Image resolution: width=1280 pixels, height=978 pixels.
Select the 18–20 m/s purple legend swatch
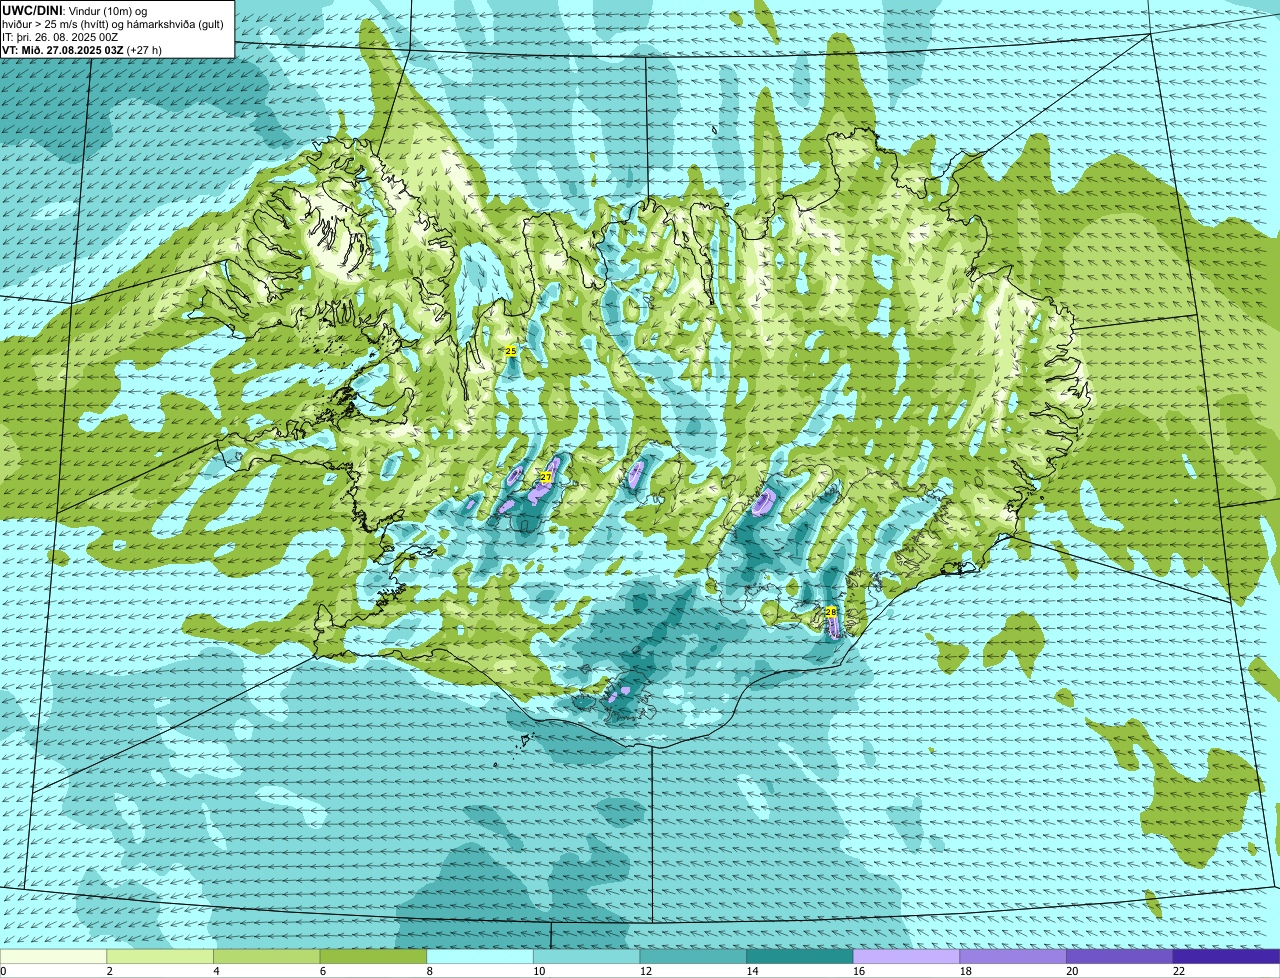click(1013, 956)
